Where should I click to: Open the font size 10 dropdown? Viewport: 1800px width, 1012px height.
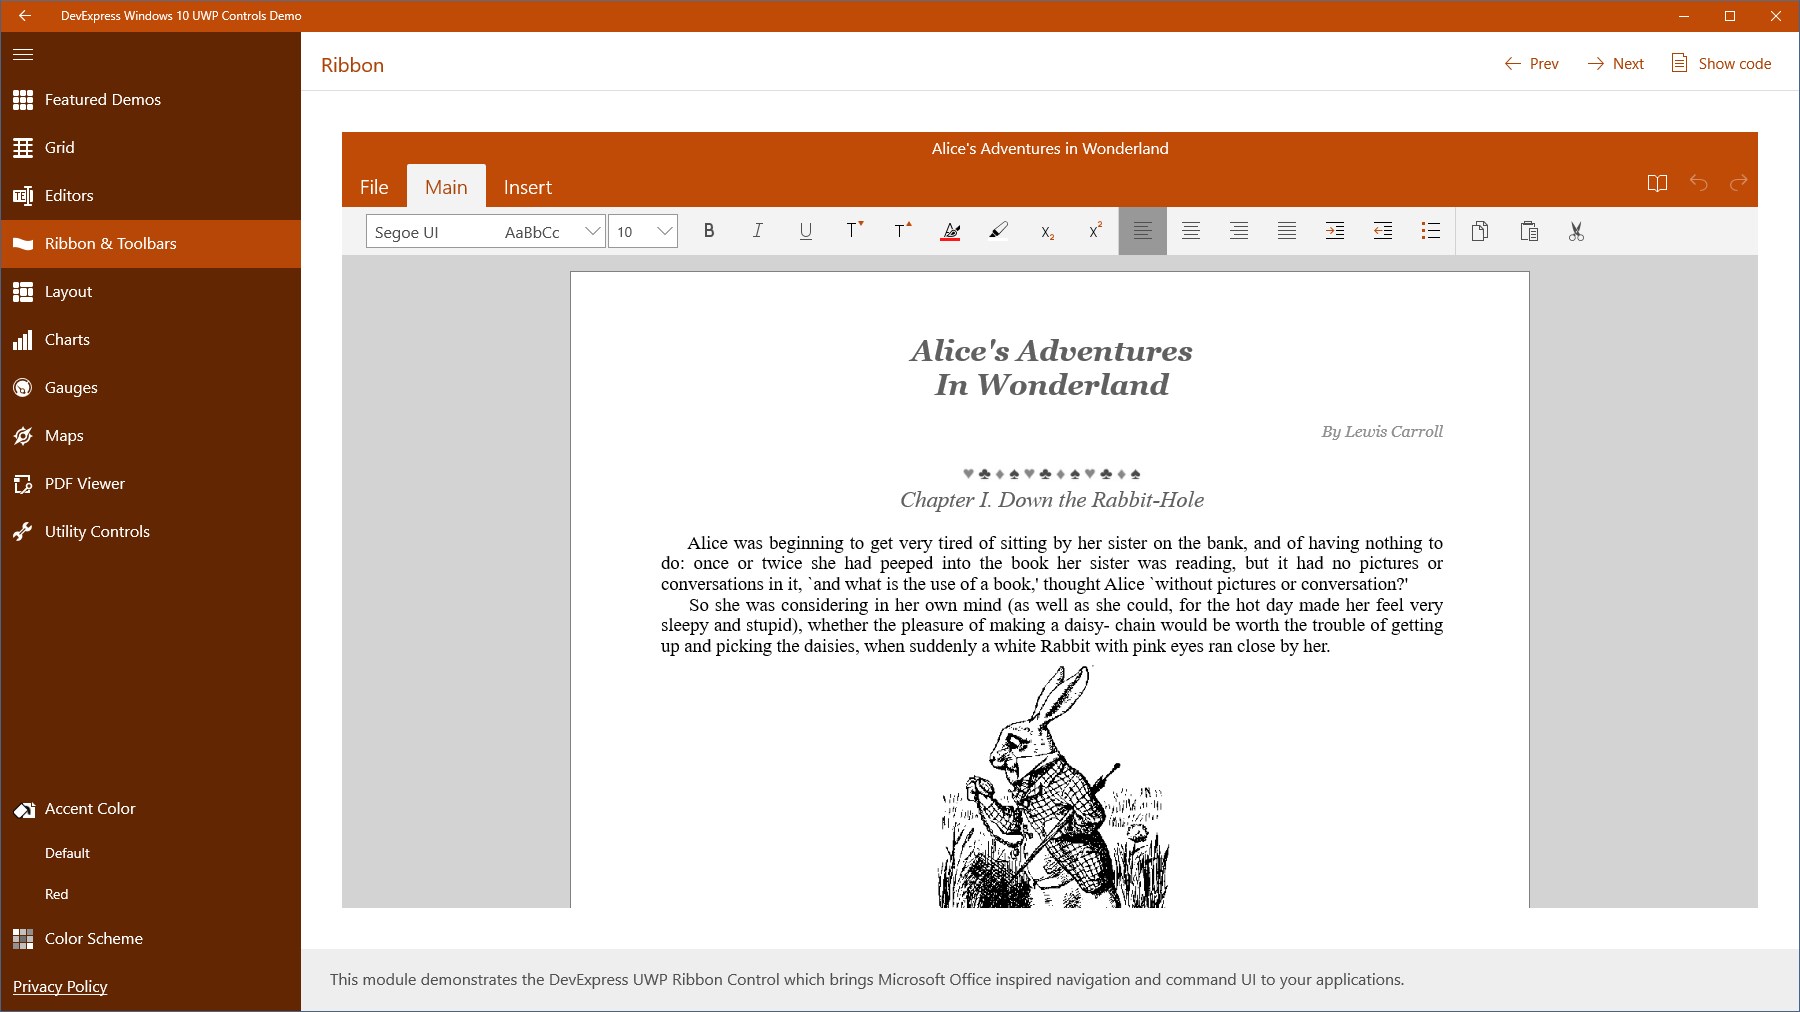click(x=643, y=232)
